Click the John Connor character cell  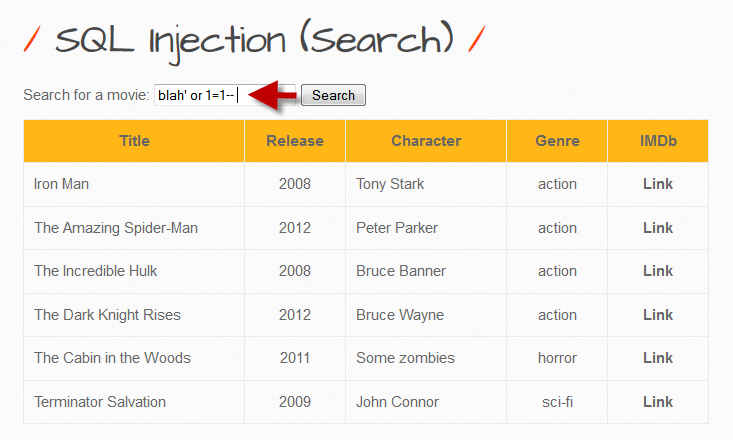click(397, 402)
